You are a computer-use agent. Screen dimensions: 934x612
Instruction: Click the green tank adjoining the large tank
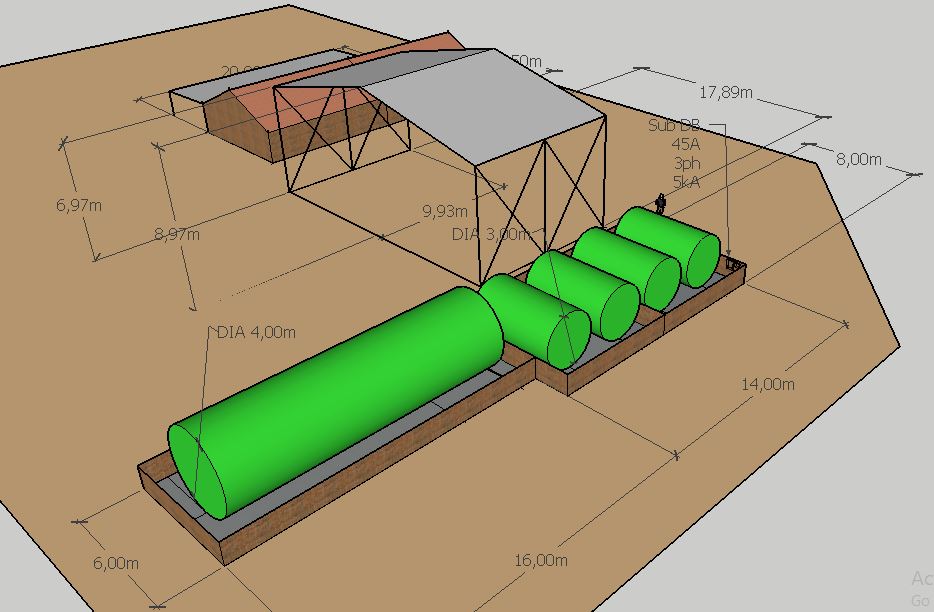point(535,318)
